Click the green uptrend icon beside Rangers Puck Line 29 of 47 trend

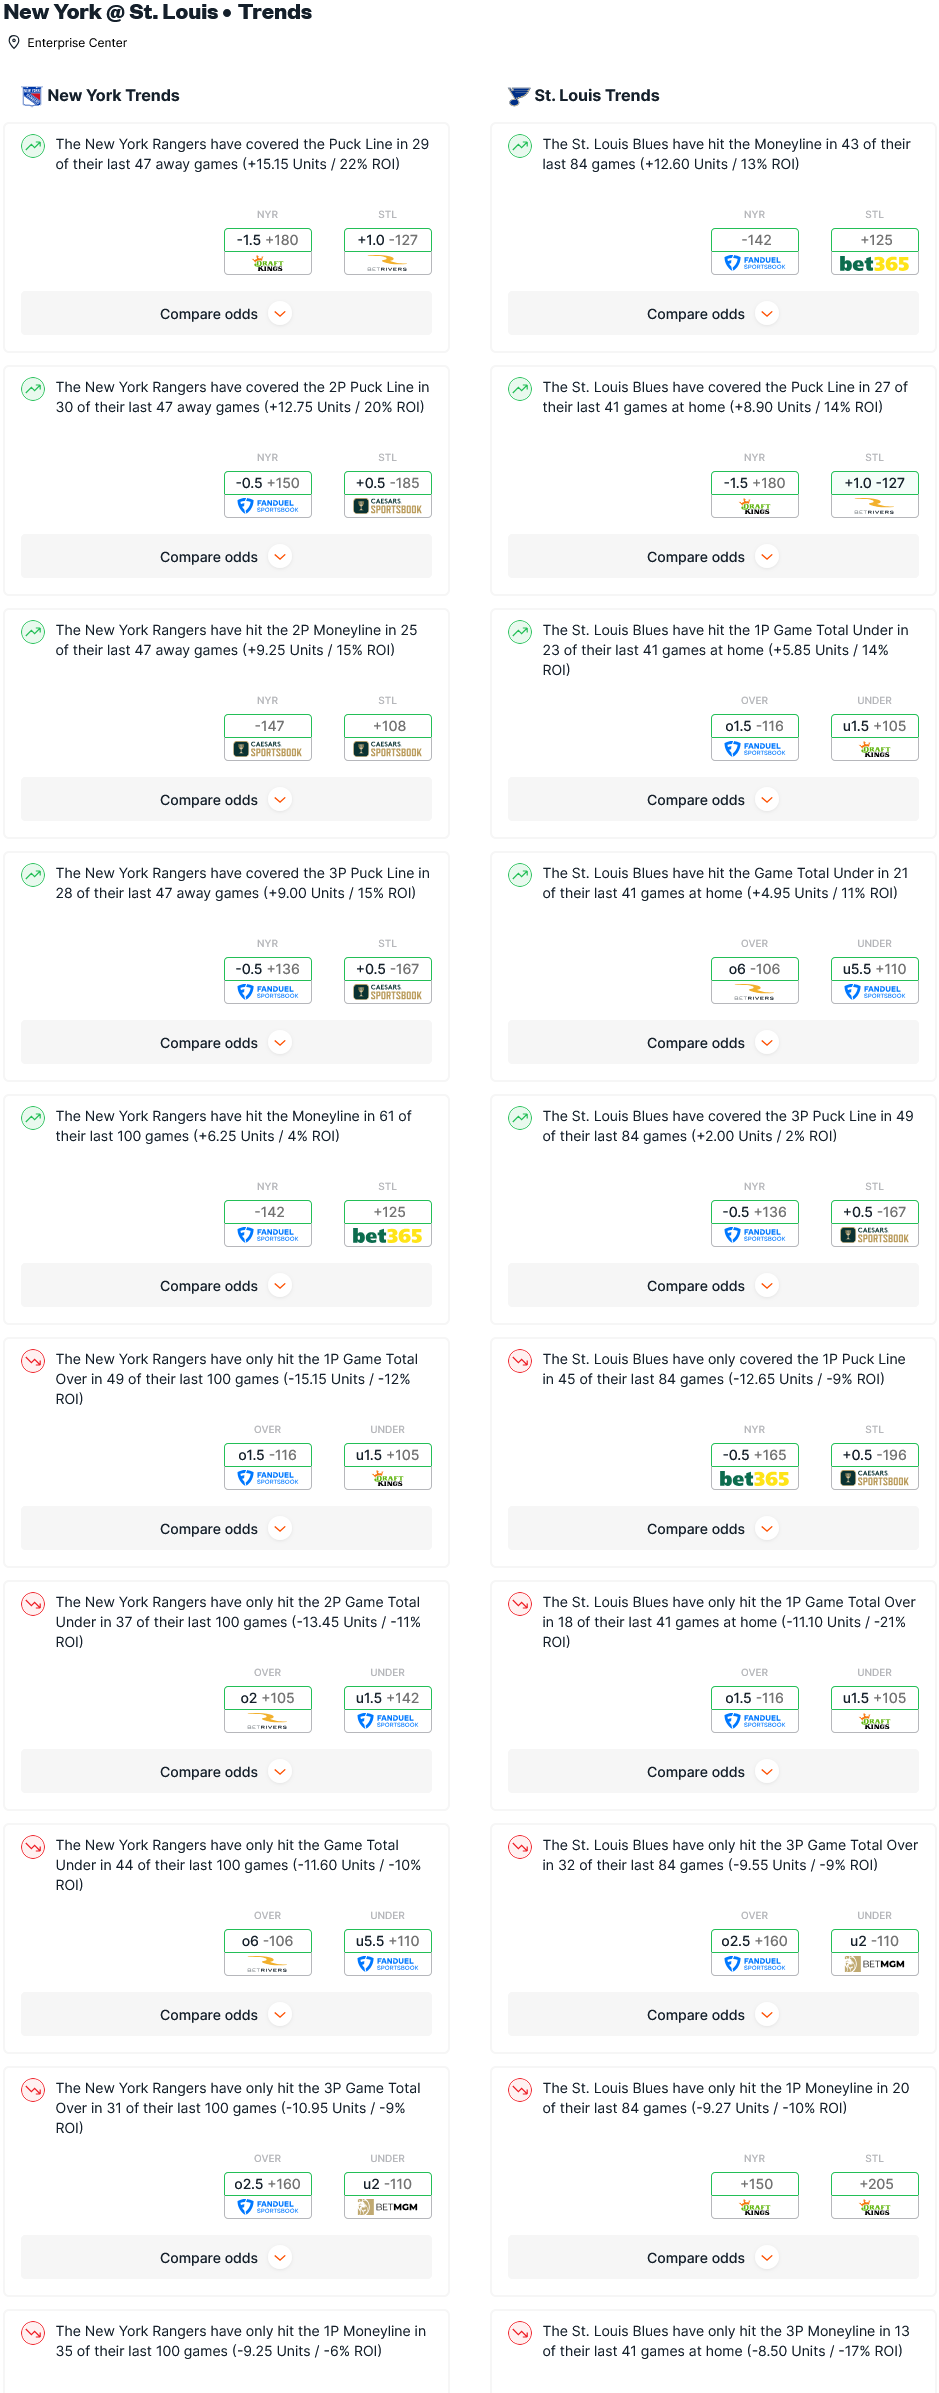click(x=33, y=146)
